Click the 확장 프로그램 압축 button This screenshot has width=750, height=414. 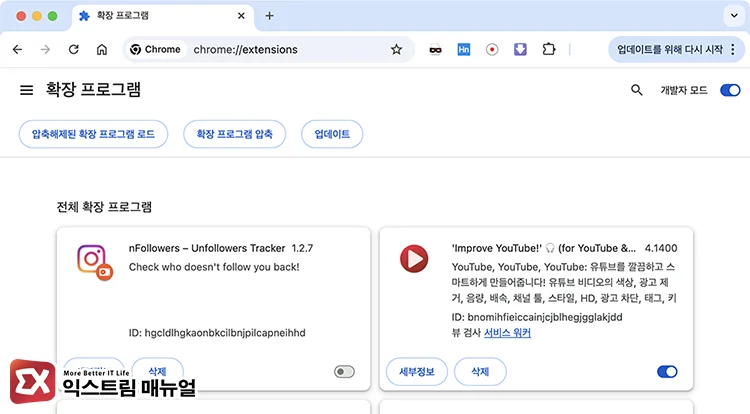pyautogui.click(x=234, y=134)
